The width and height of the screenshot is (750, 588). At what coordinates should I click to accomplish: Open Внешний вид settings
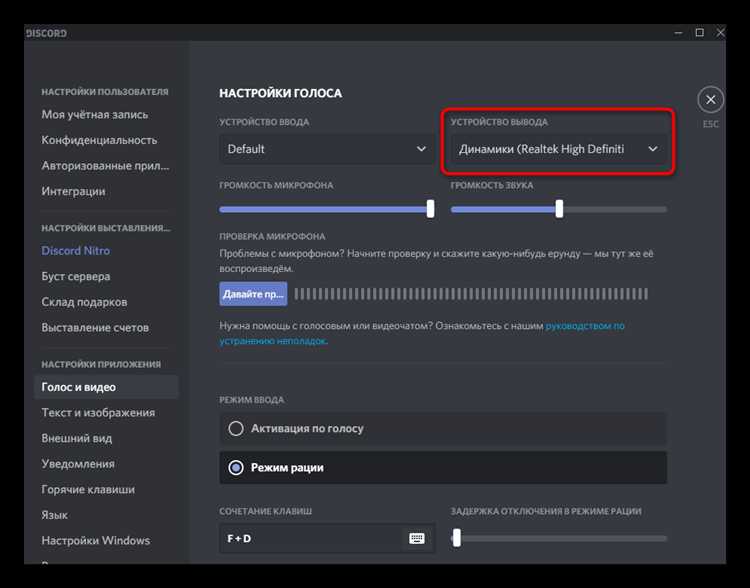click(77, 439)
